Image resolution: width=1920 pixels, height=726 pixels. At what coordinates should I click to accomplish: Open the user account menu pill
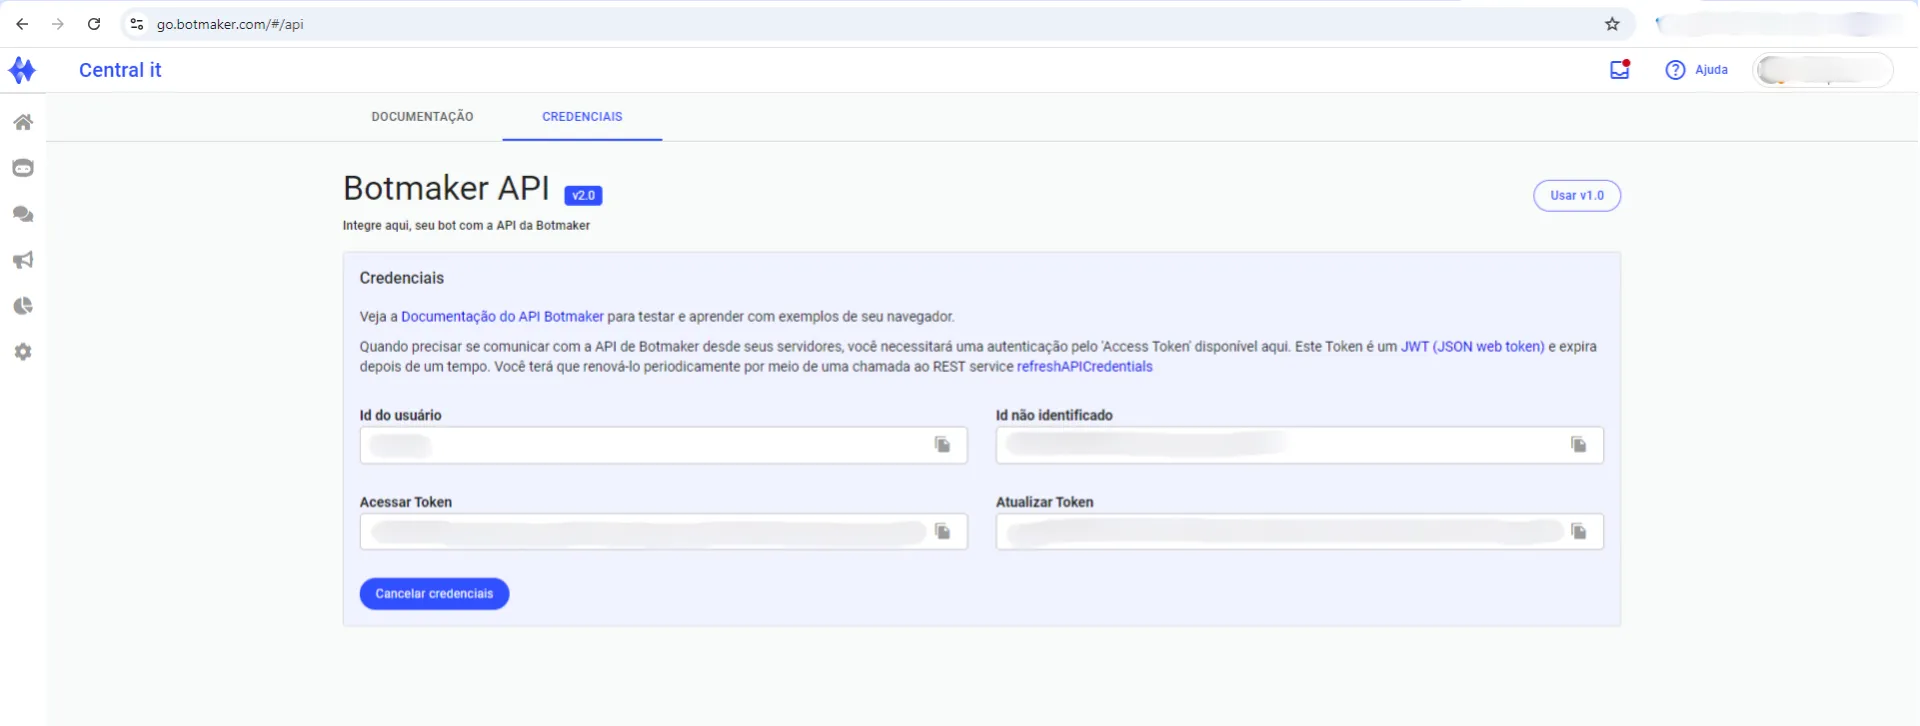pyautogui.click(x=1823, y=70)
